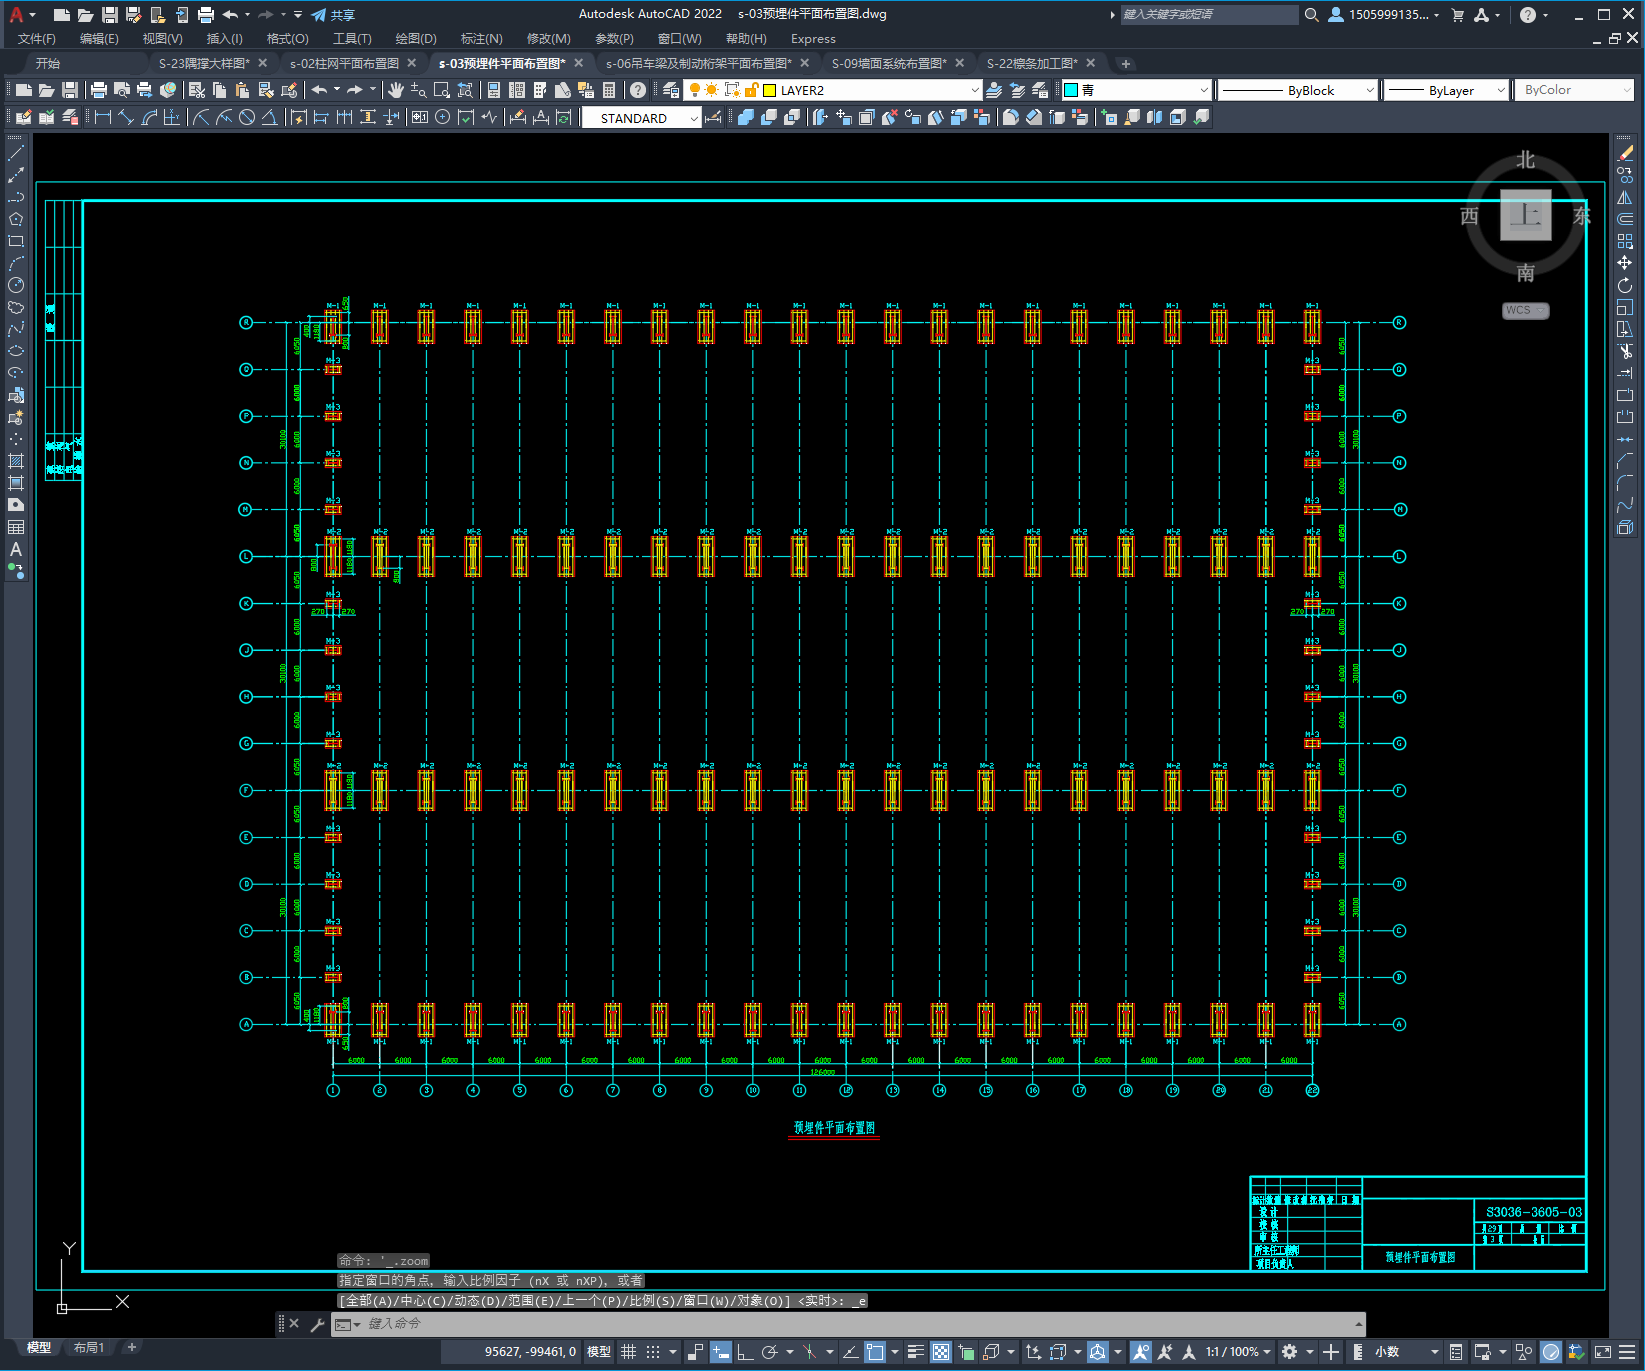
Task: Select the Move modify tool
Action: (x=1625, y=263)
